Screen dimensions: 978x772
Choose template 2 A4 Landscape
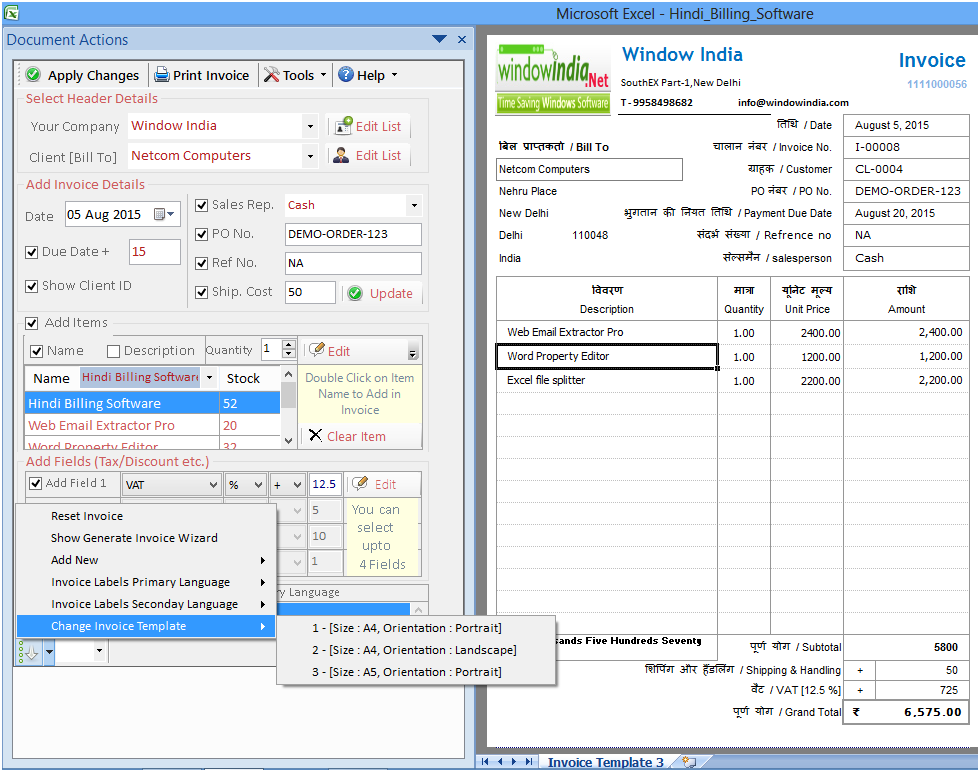pyautogui.click(x=415, y=650)
